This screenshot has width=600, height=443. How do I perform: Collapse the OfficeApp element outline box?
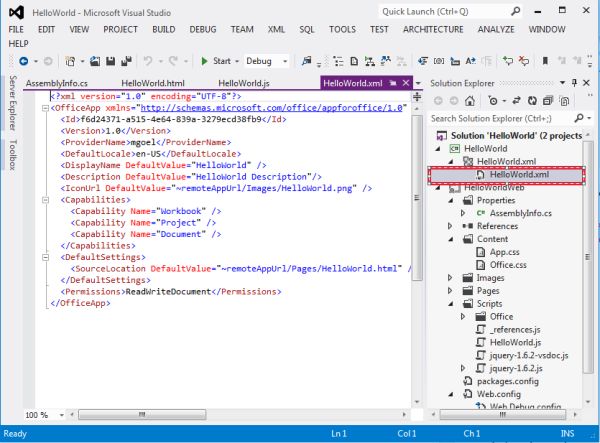click(x=45, y=108)
